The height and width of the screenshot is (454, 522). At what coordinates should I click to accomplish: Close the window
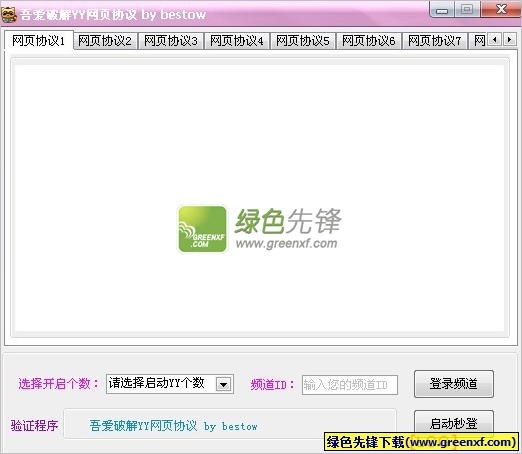coord(501,9)
